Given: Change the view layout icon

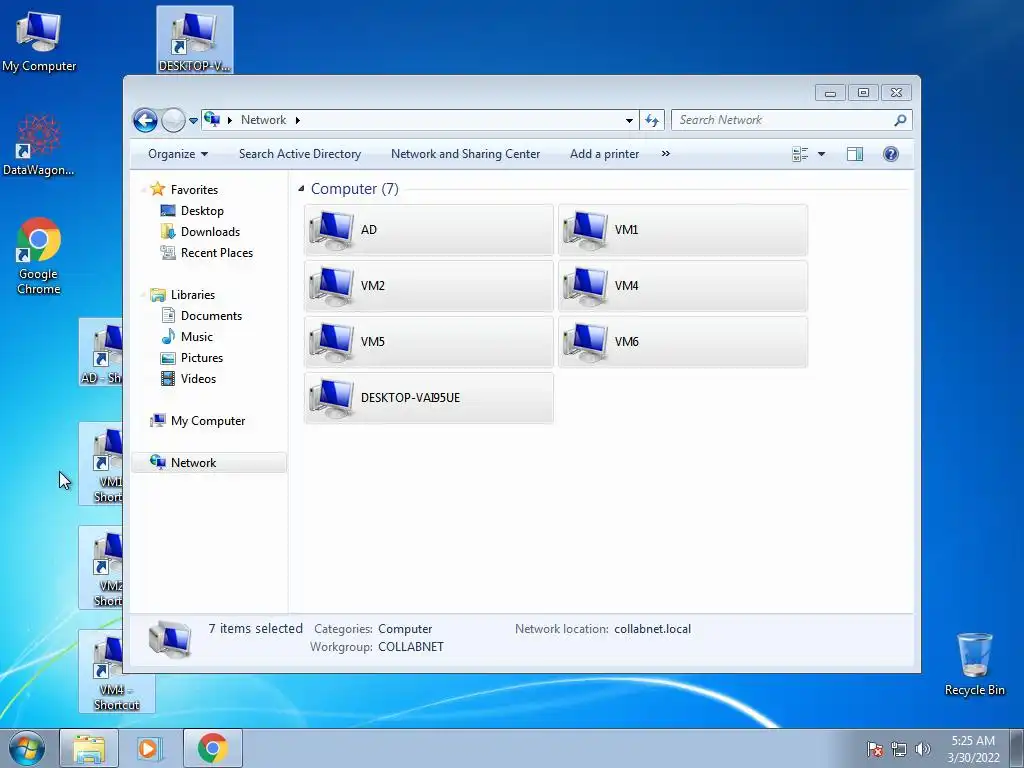Looking at the screenshot, I should pos(800,154).
